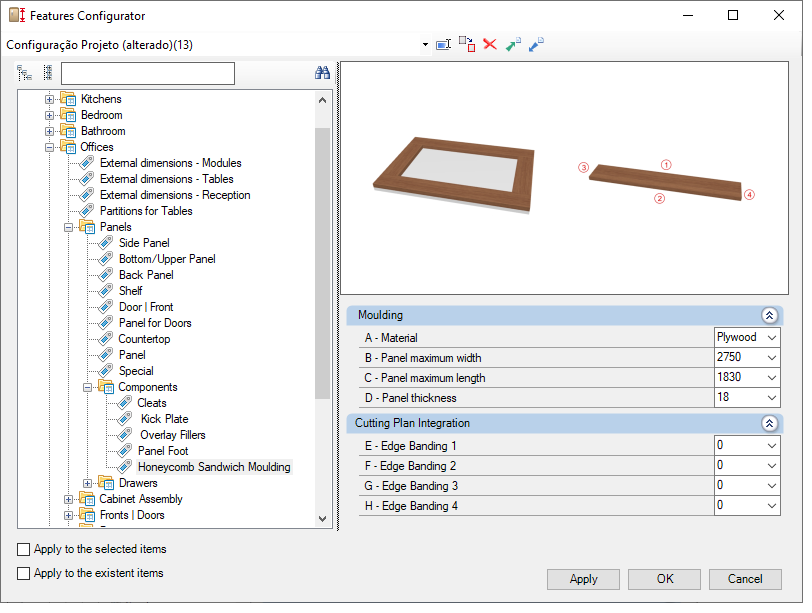Open Edge Banding 4 dropdown
This screenshot has width=812, height=613.
click(x=772, y=506)
